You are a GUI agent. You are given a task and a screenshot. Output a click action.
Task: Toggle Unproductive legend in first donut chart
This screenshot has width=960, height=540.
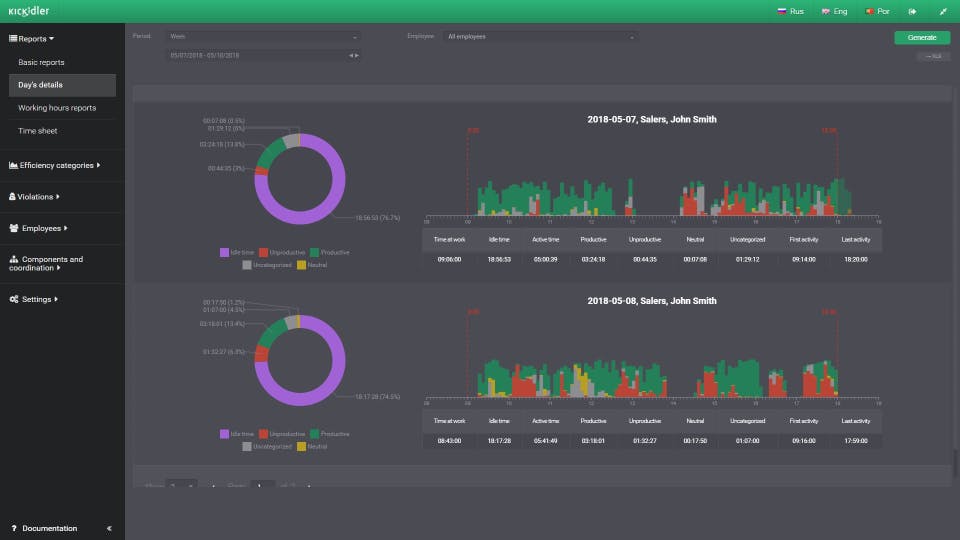[x=279, y=252]
